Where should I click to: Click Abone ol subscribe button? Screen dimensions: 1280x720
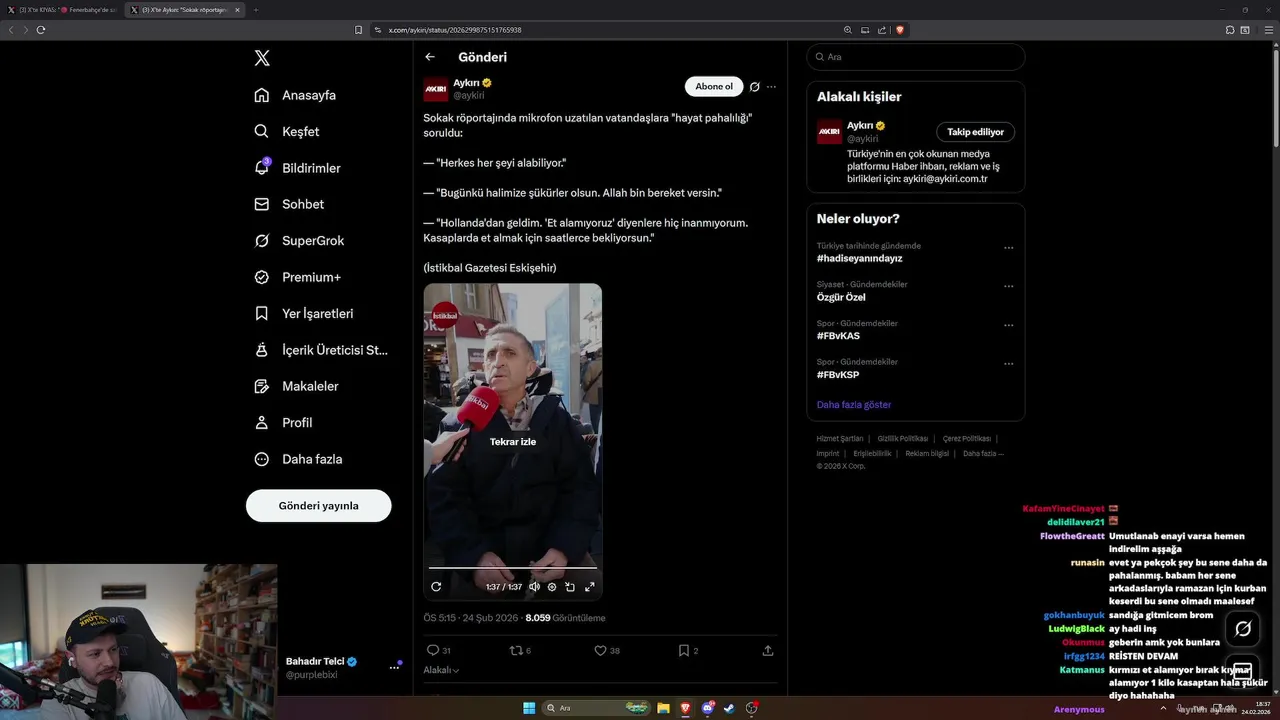point(714,86)
